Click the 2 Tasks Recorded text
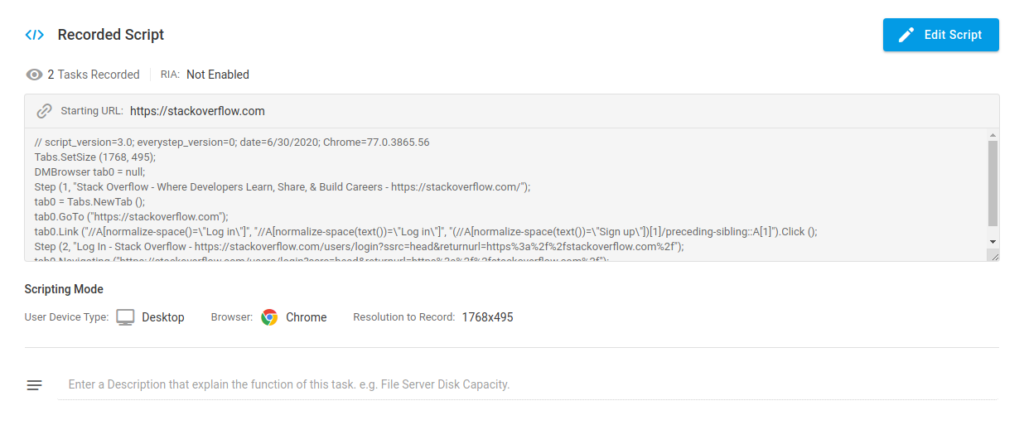1024x425 pixels. (93, 75)
